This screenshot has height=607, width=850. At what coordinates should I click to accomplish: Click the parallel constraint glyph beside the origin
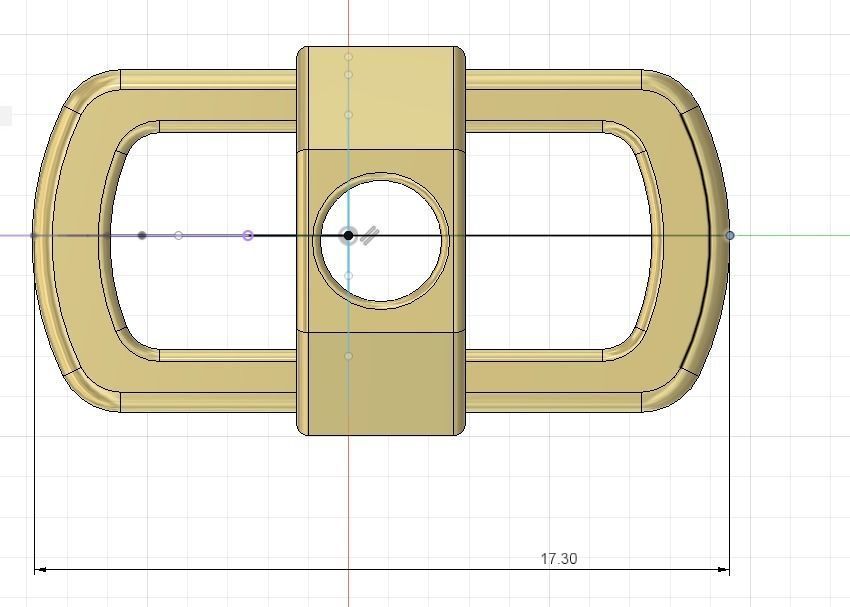click(369, 236)
